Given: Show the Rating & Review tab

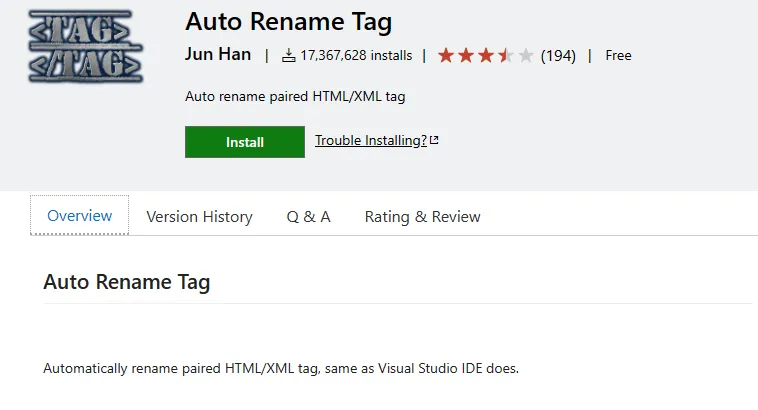Looking at the screenshot, I should 422,217.
